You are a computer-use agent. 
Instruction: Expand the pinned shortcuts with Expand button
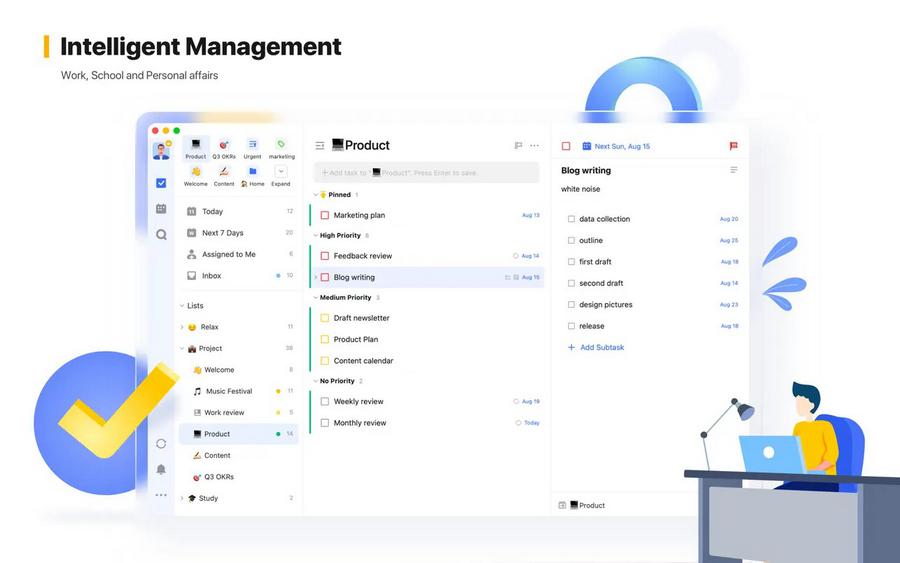pyautogui.click(x=281, y=176)
